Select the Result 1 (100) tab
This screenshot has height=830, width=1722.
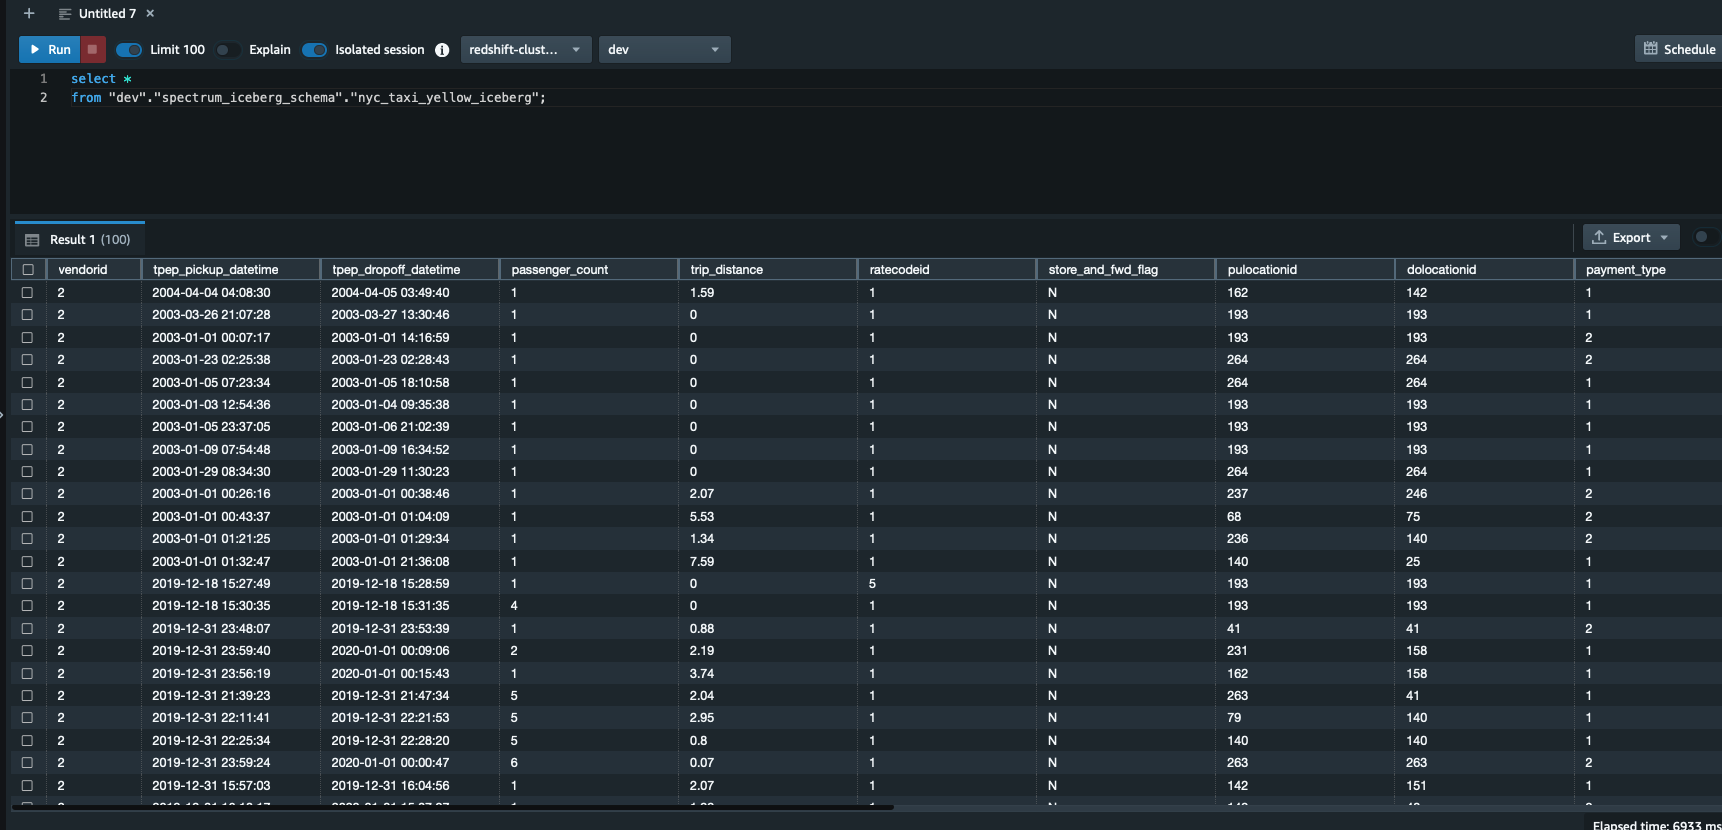coord(80,239)
